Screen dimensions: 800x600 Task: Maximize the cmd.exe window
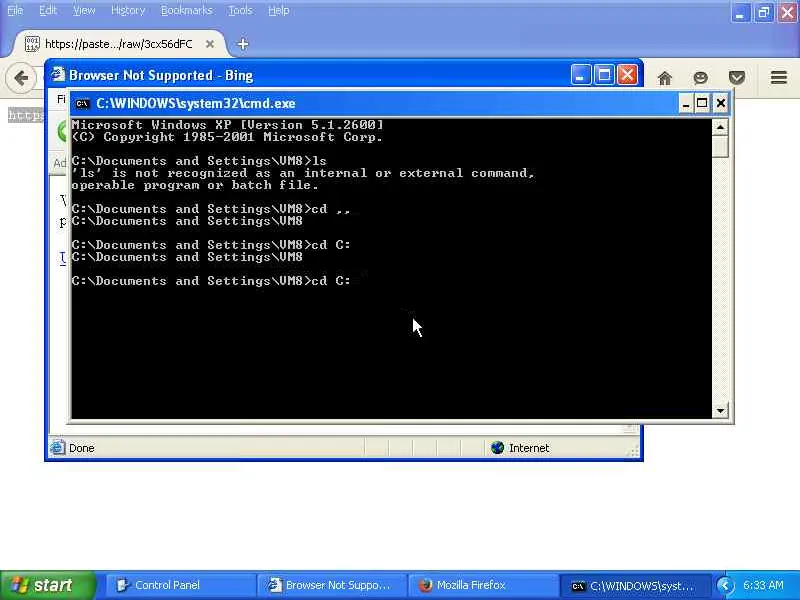pyautogui.click(x=702, y=104)
